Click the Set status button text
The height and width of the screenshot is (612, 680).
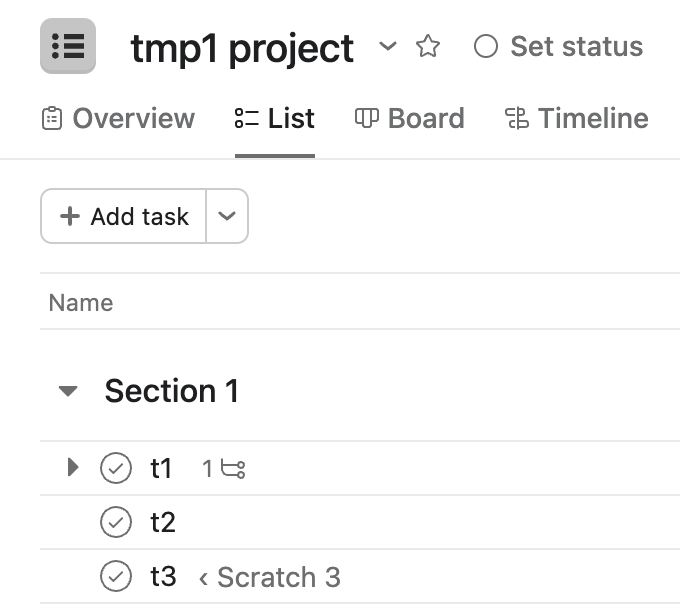[576, 46]
